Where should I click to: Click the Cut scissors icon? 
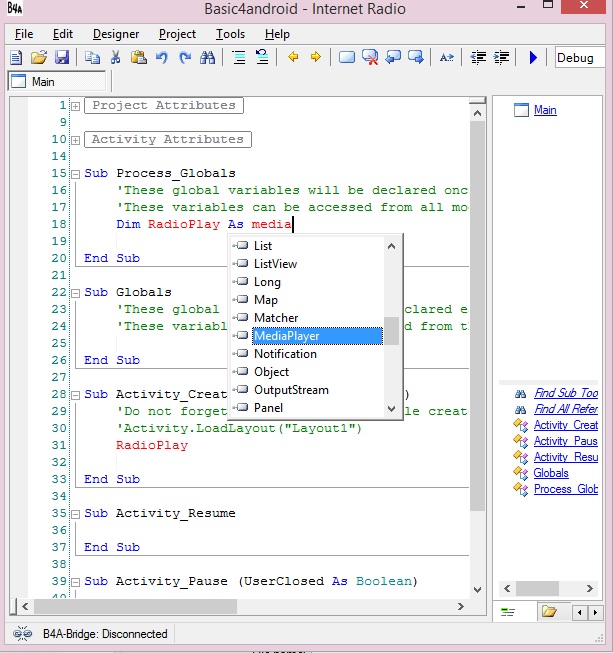pos(115,58)
